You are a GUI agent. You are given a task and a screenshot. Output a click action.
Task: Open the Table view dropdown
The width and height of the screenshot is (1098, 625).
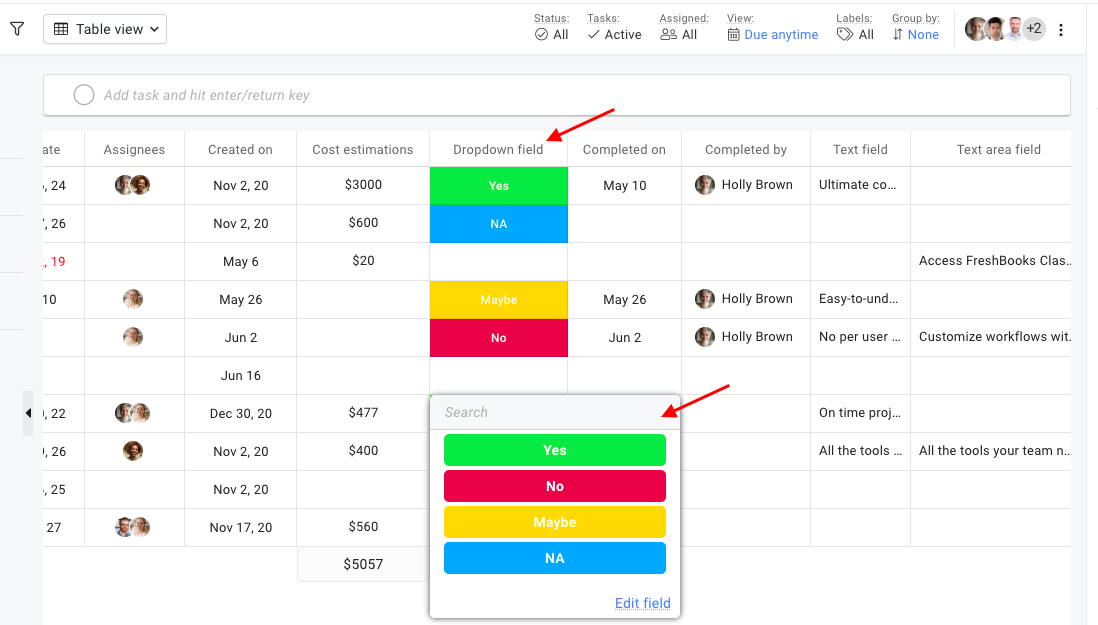click(105, 29)
